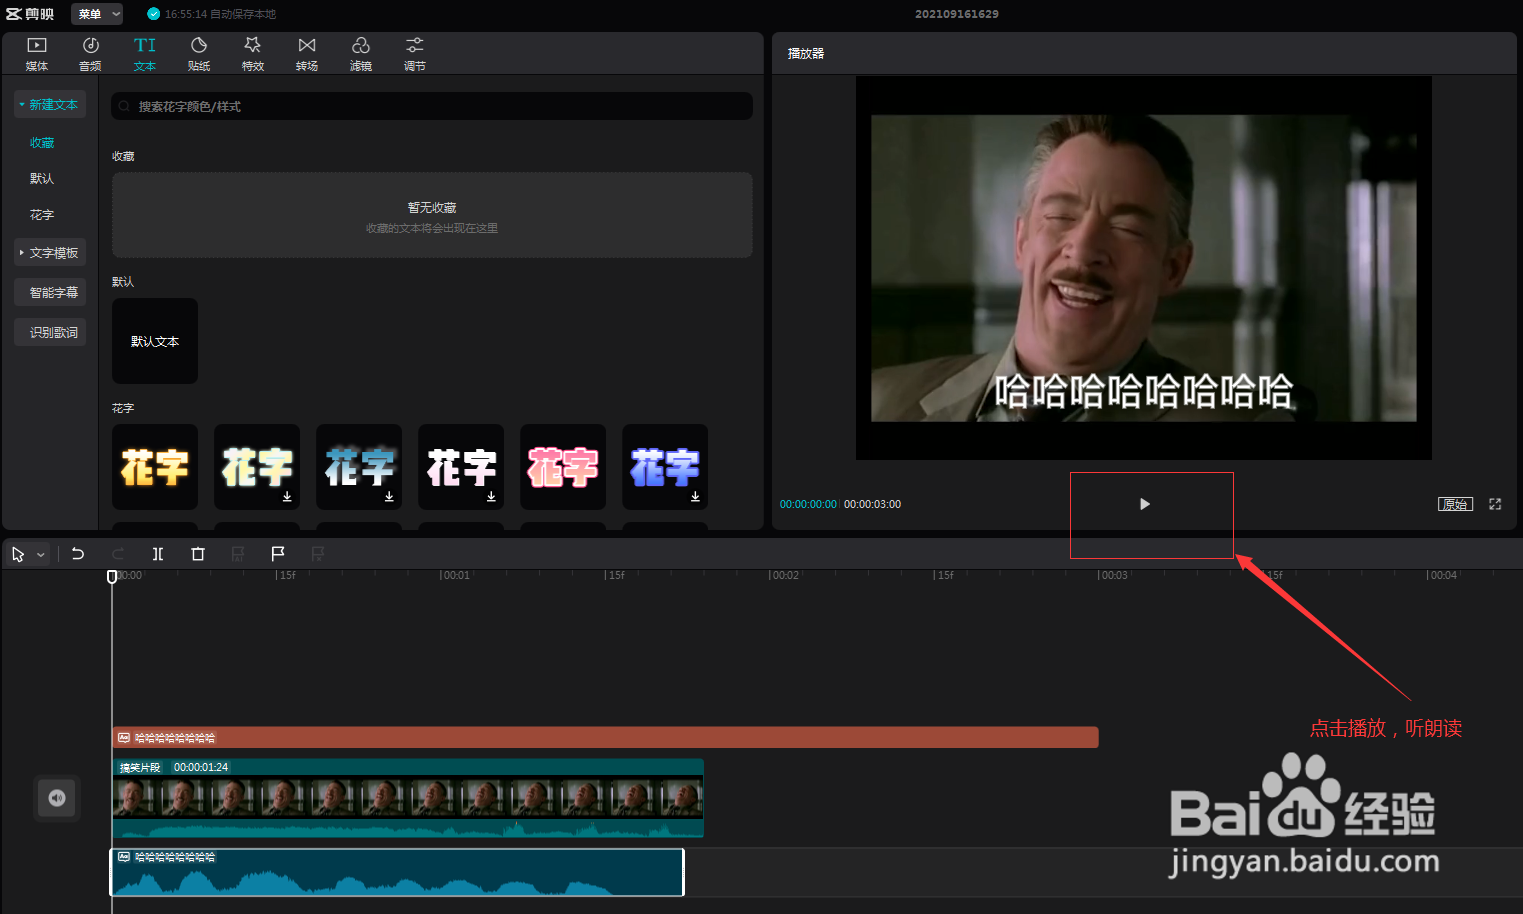Choose the white black-outlined 花字 style thumbnail
Image resolution: width=1523 pixels, height=914 pixels.
click(x=461, y=467)
